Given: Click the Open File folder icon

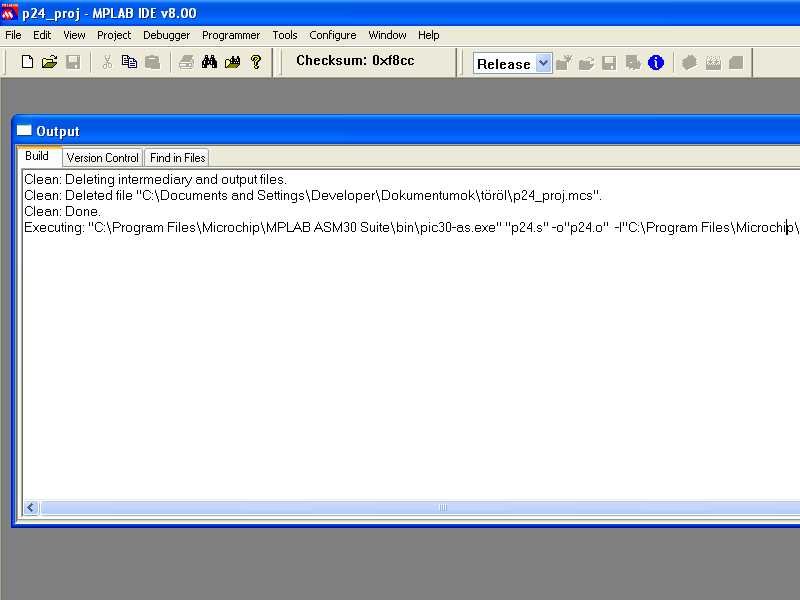Looking at the screenshot, I should pyautogui.click(x=49, y=62).
